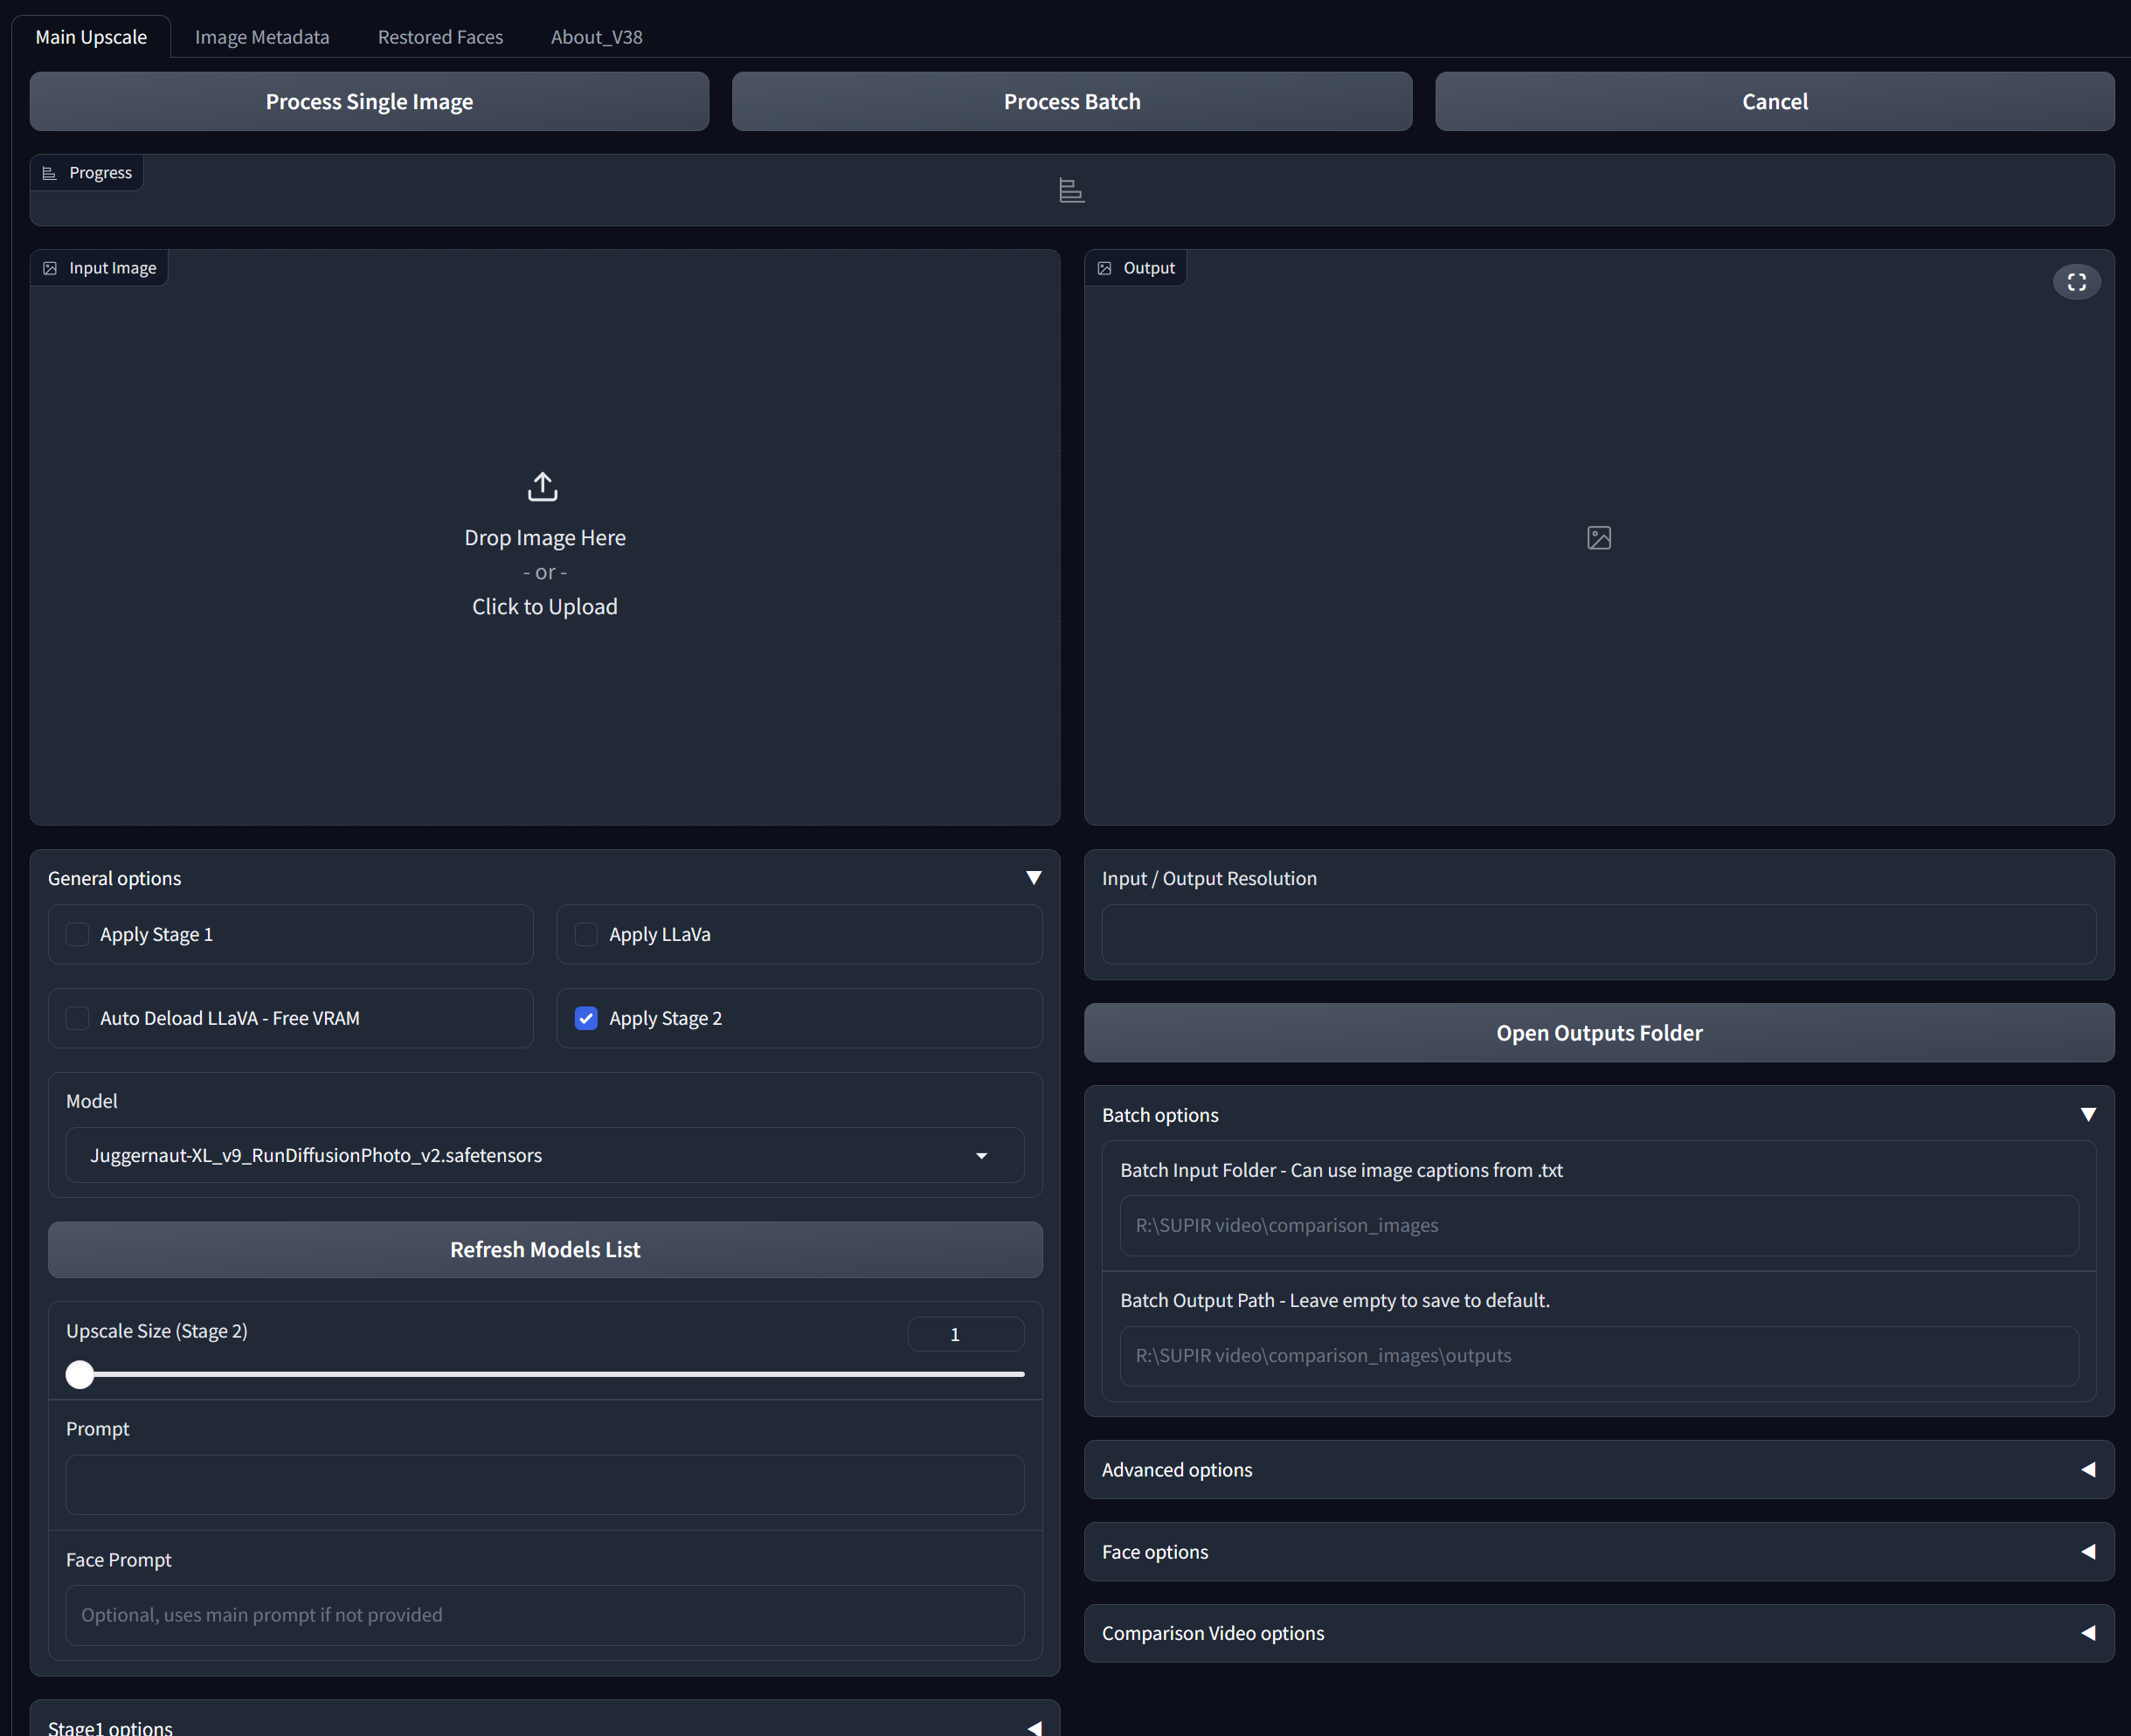Viewport: 2131px width, 1736px height.
Task: Collapse General options with triangle icon
Action: pyautogui.click(x=1033, y=878)
